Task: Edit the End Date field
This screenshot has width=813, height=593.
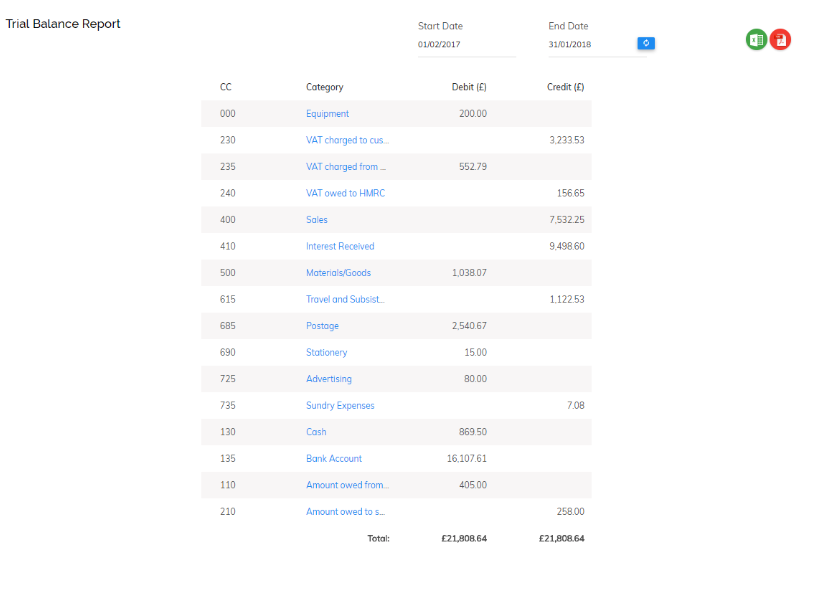Action: (x=591, y=45)
